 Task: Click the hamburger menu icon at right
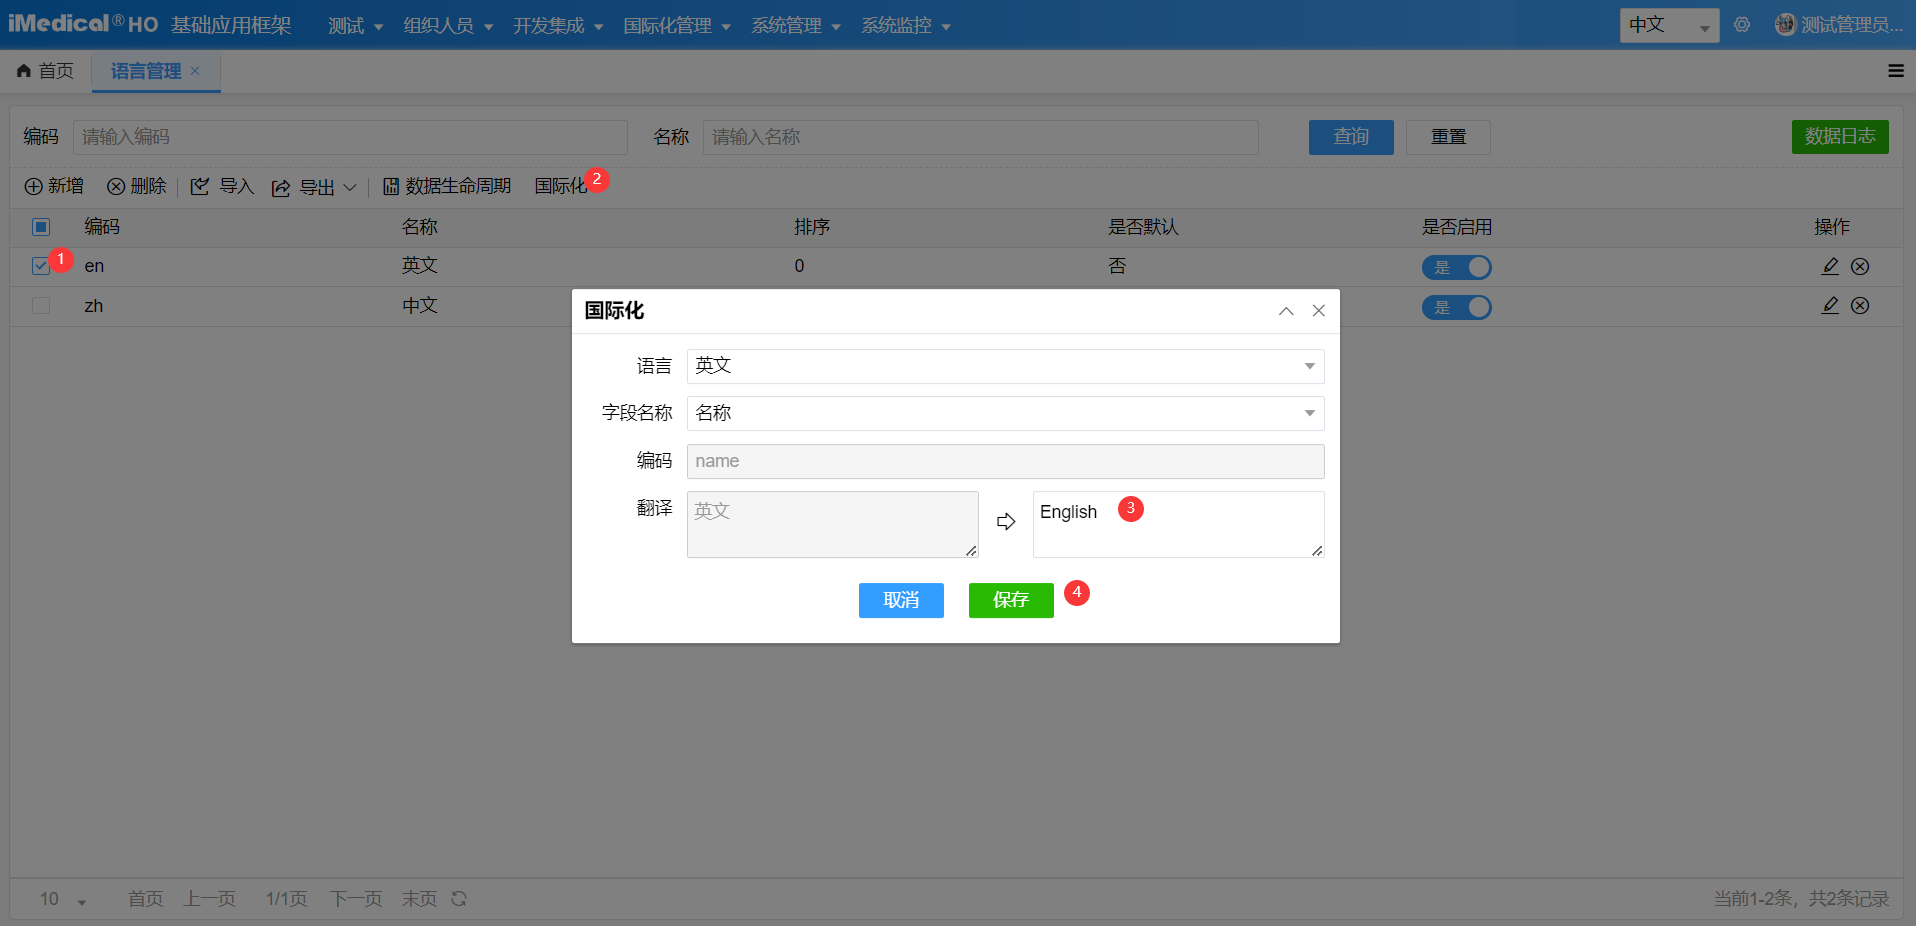click(x=1895, y=71)
